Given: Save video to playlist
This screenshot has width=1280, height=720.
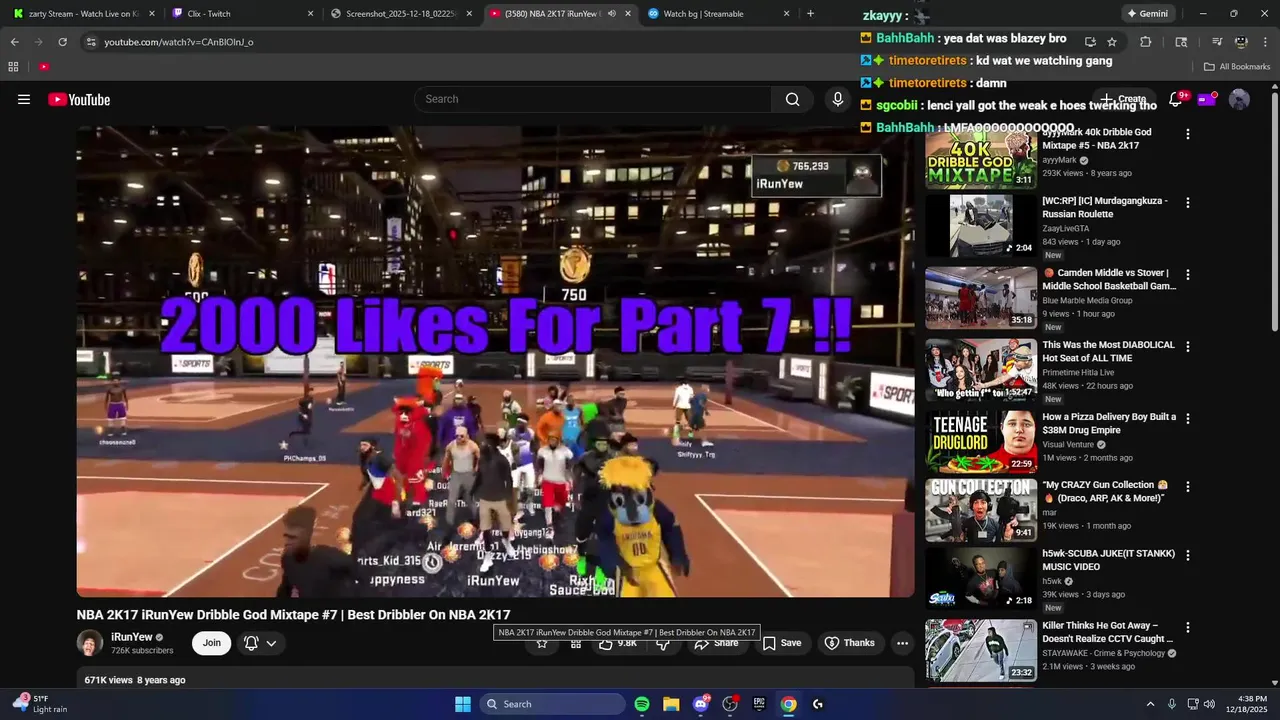Looking at the screenshot, I should 782,643.
